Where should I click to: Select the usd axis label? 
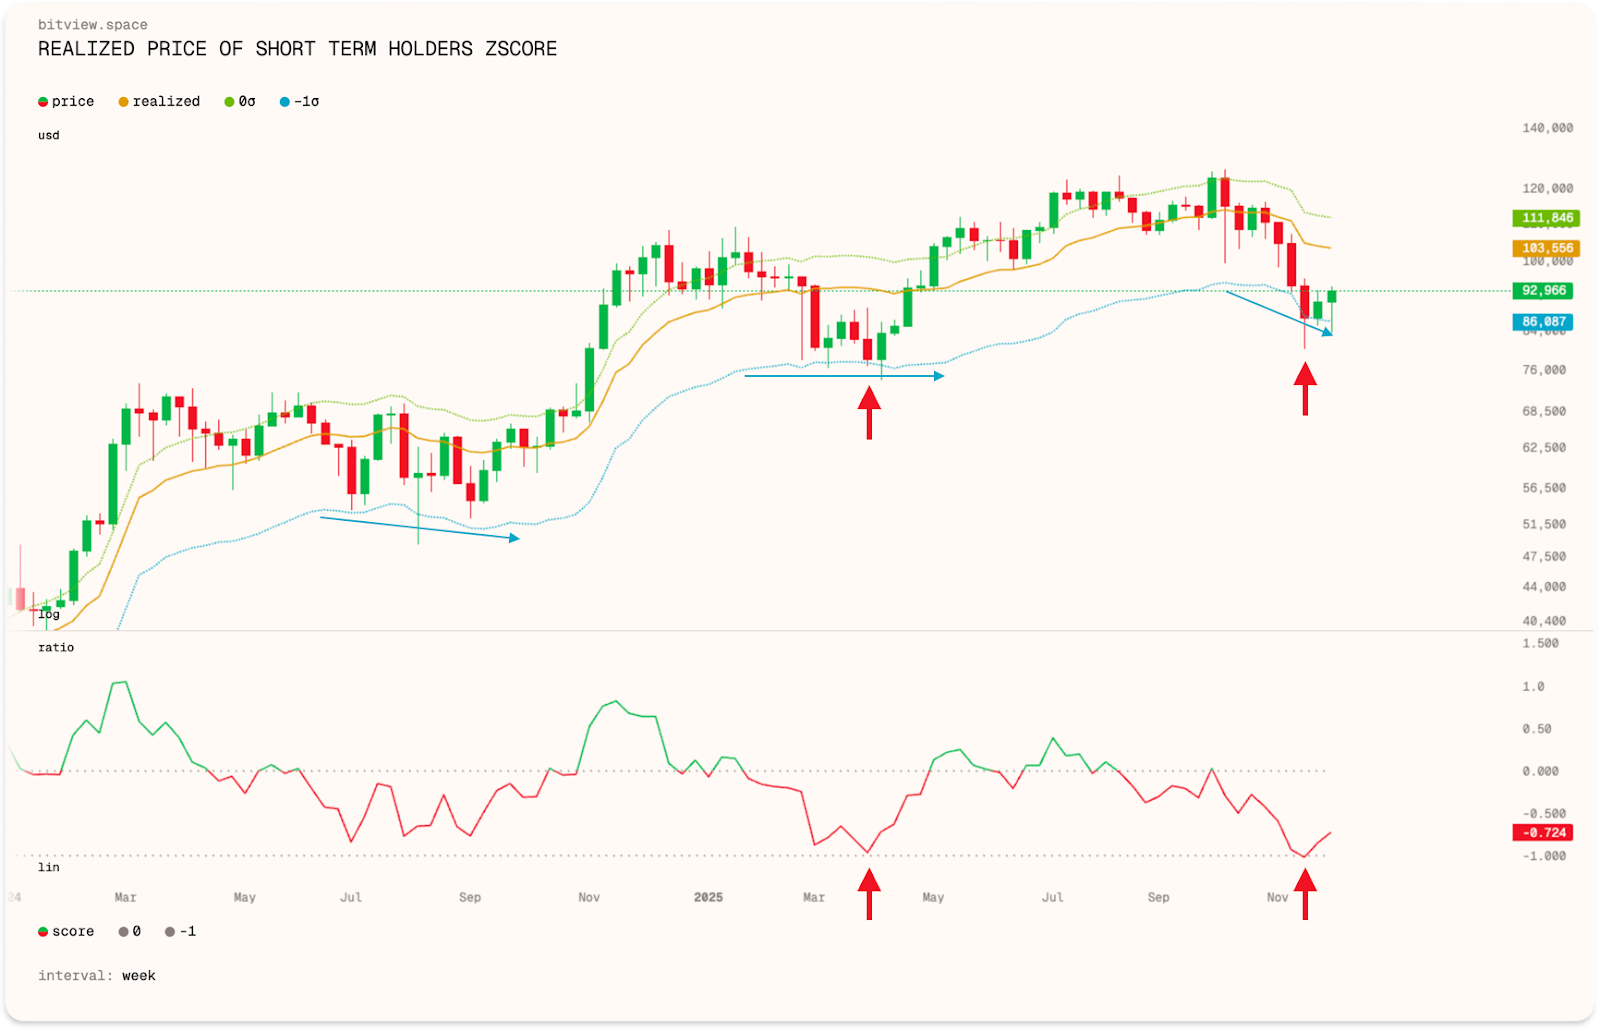48,134
